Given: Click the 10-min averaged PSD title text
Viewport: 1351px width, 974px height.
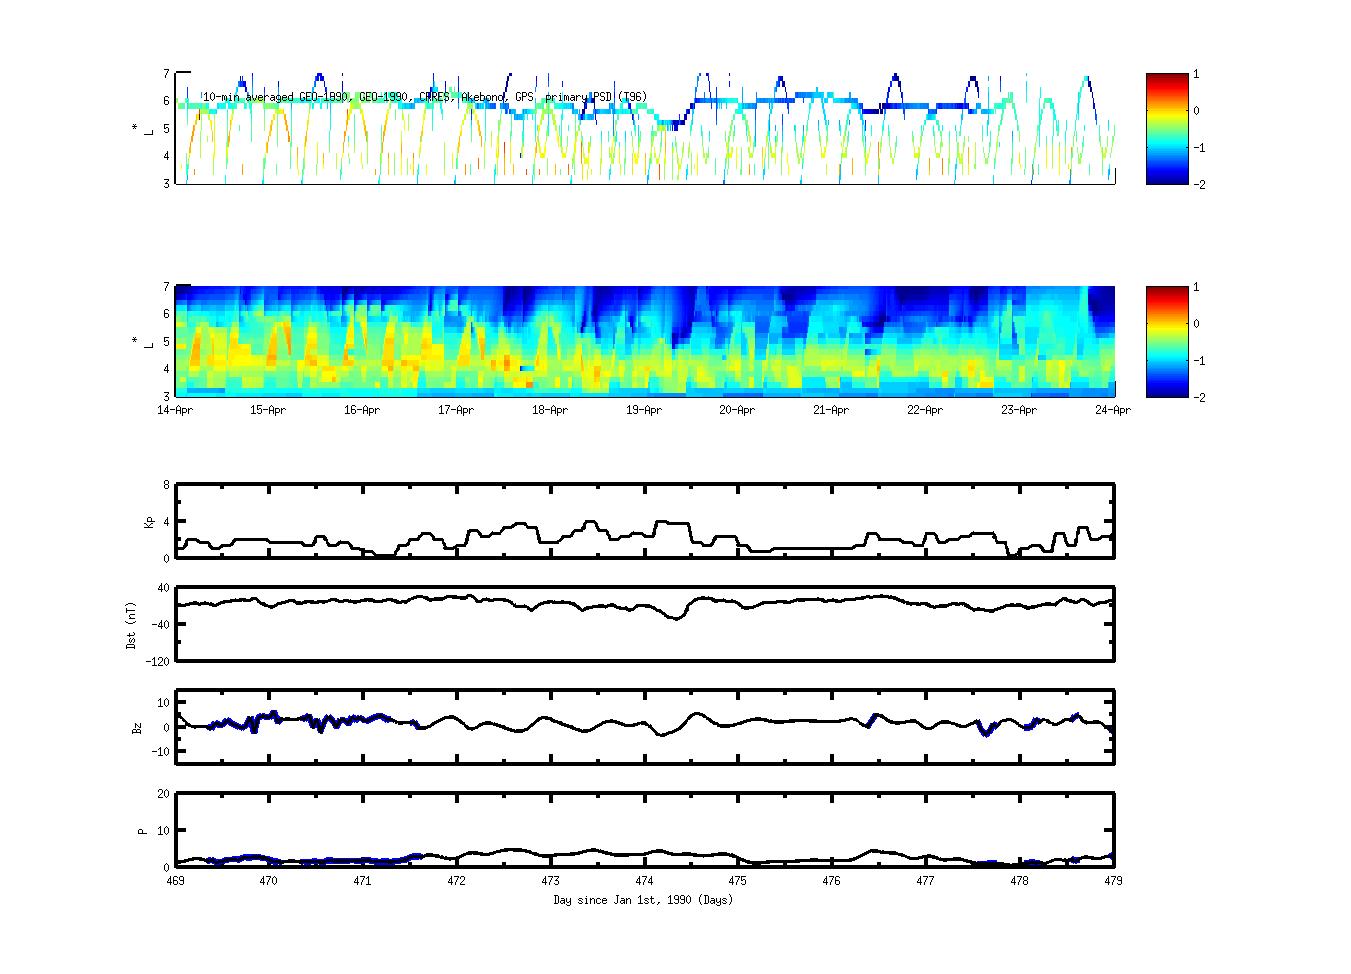Looking at the screenshot, I should point(424,97).
